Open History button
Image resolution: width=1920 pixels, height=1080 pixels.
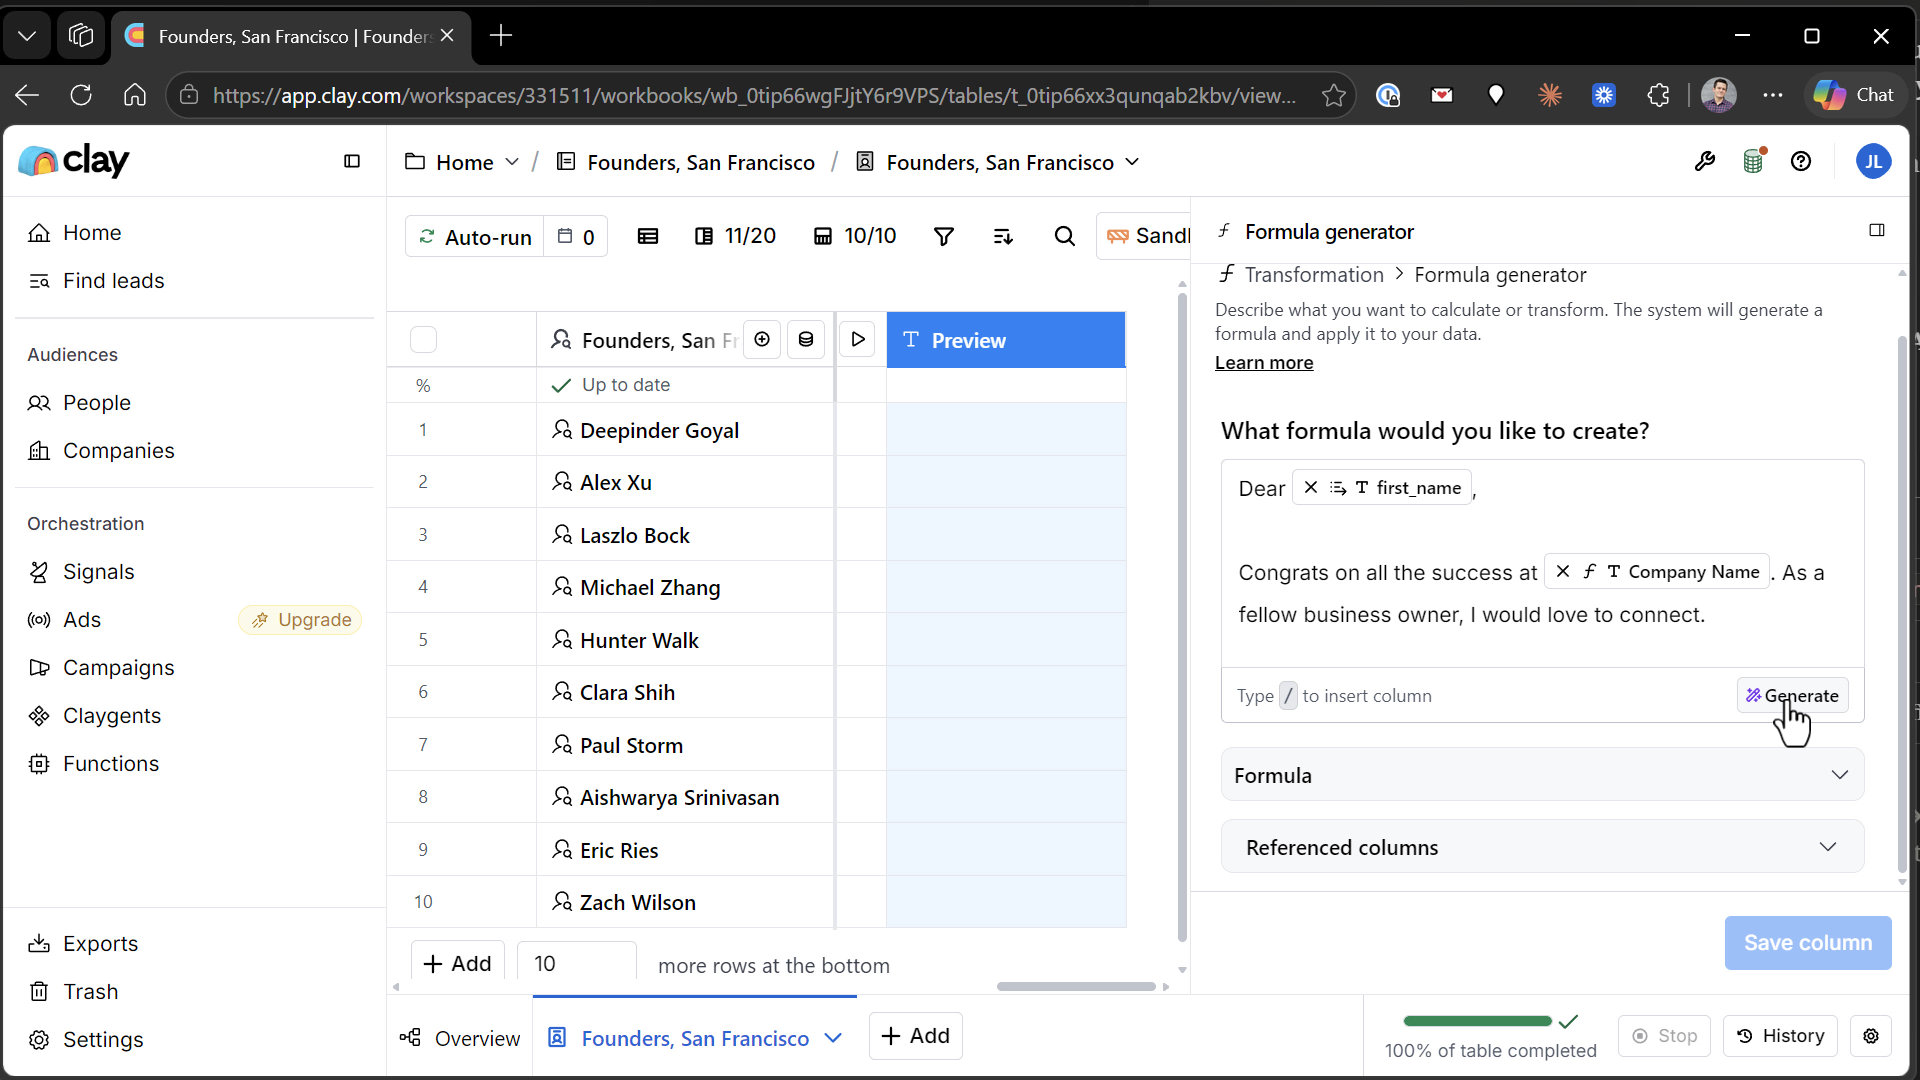pos(1781,1036)
